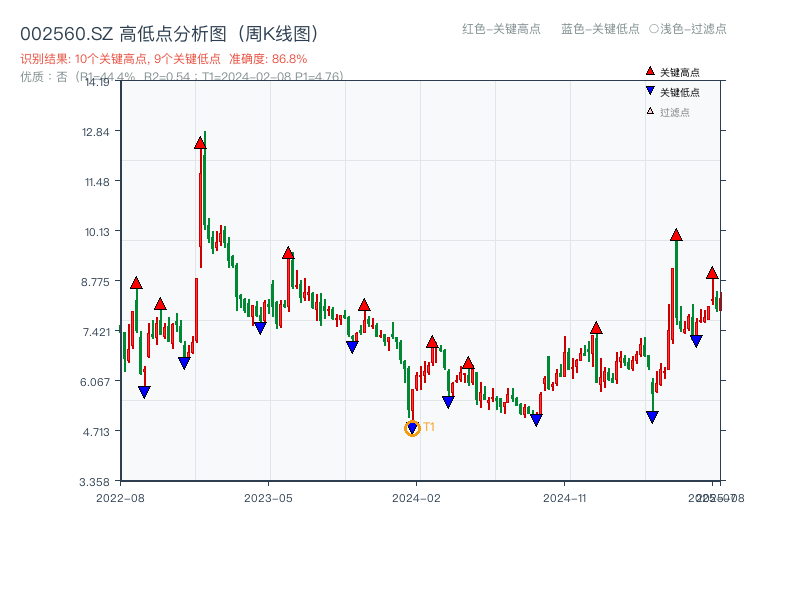Click the first red triangle marker near 2022-08
Viewport: 800px width, 600px height.
tap(134, 283)
